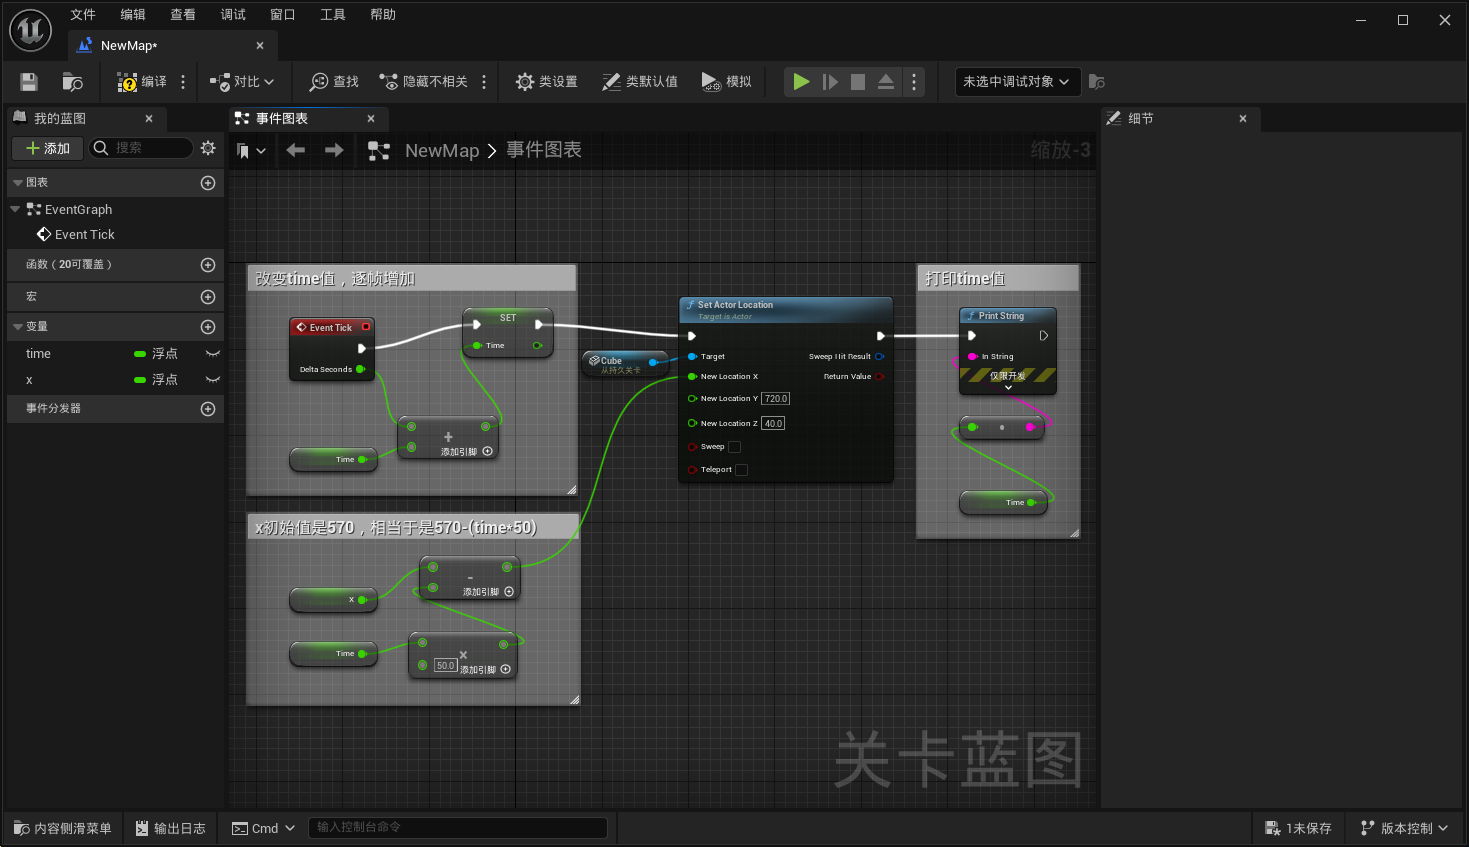Click the My Blueprint search field
The image size is (1469, 847).
coord(141,148)
